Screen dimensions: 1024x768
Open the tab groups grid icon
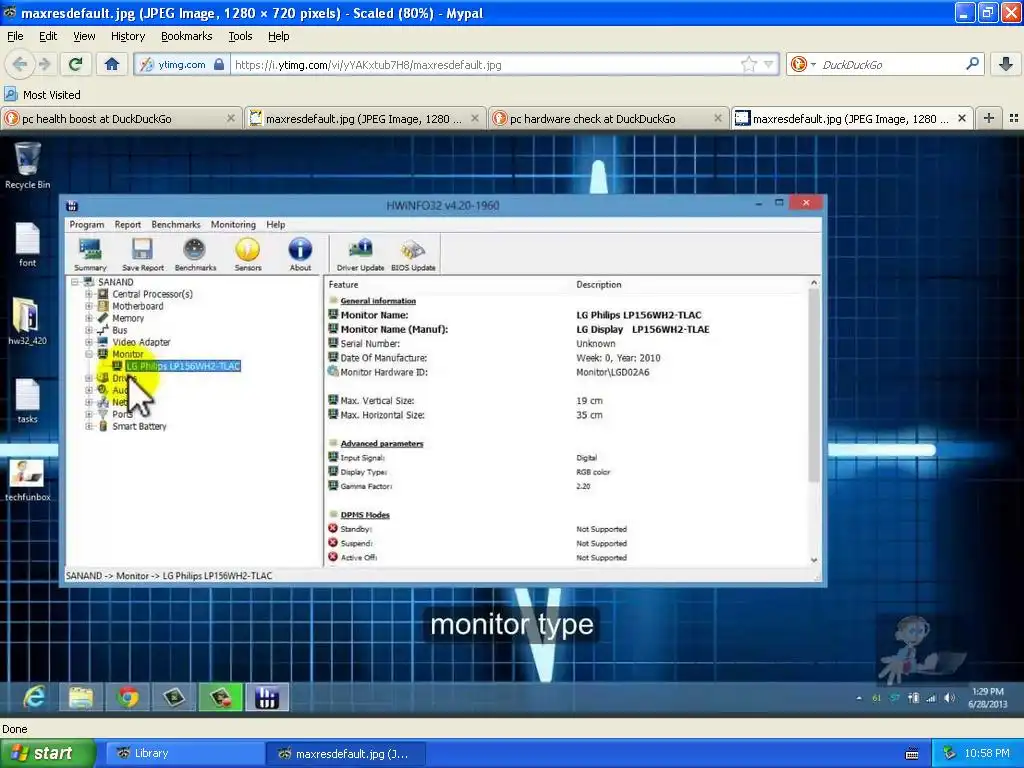(x=1014, y=118)
